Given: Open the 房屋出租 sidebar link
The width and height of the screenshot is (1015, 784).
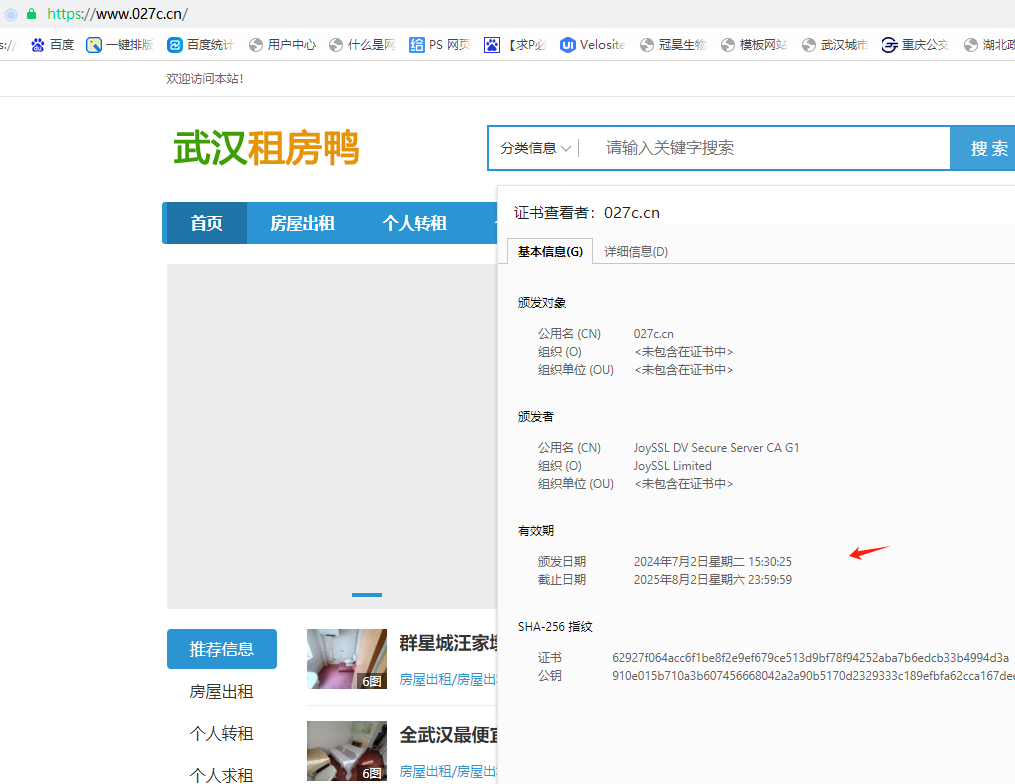Looking at the screenshot, I should point(221,691).
